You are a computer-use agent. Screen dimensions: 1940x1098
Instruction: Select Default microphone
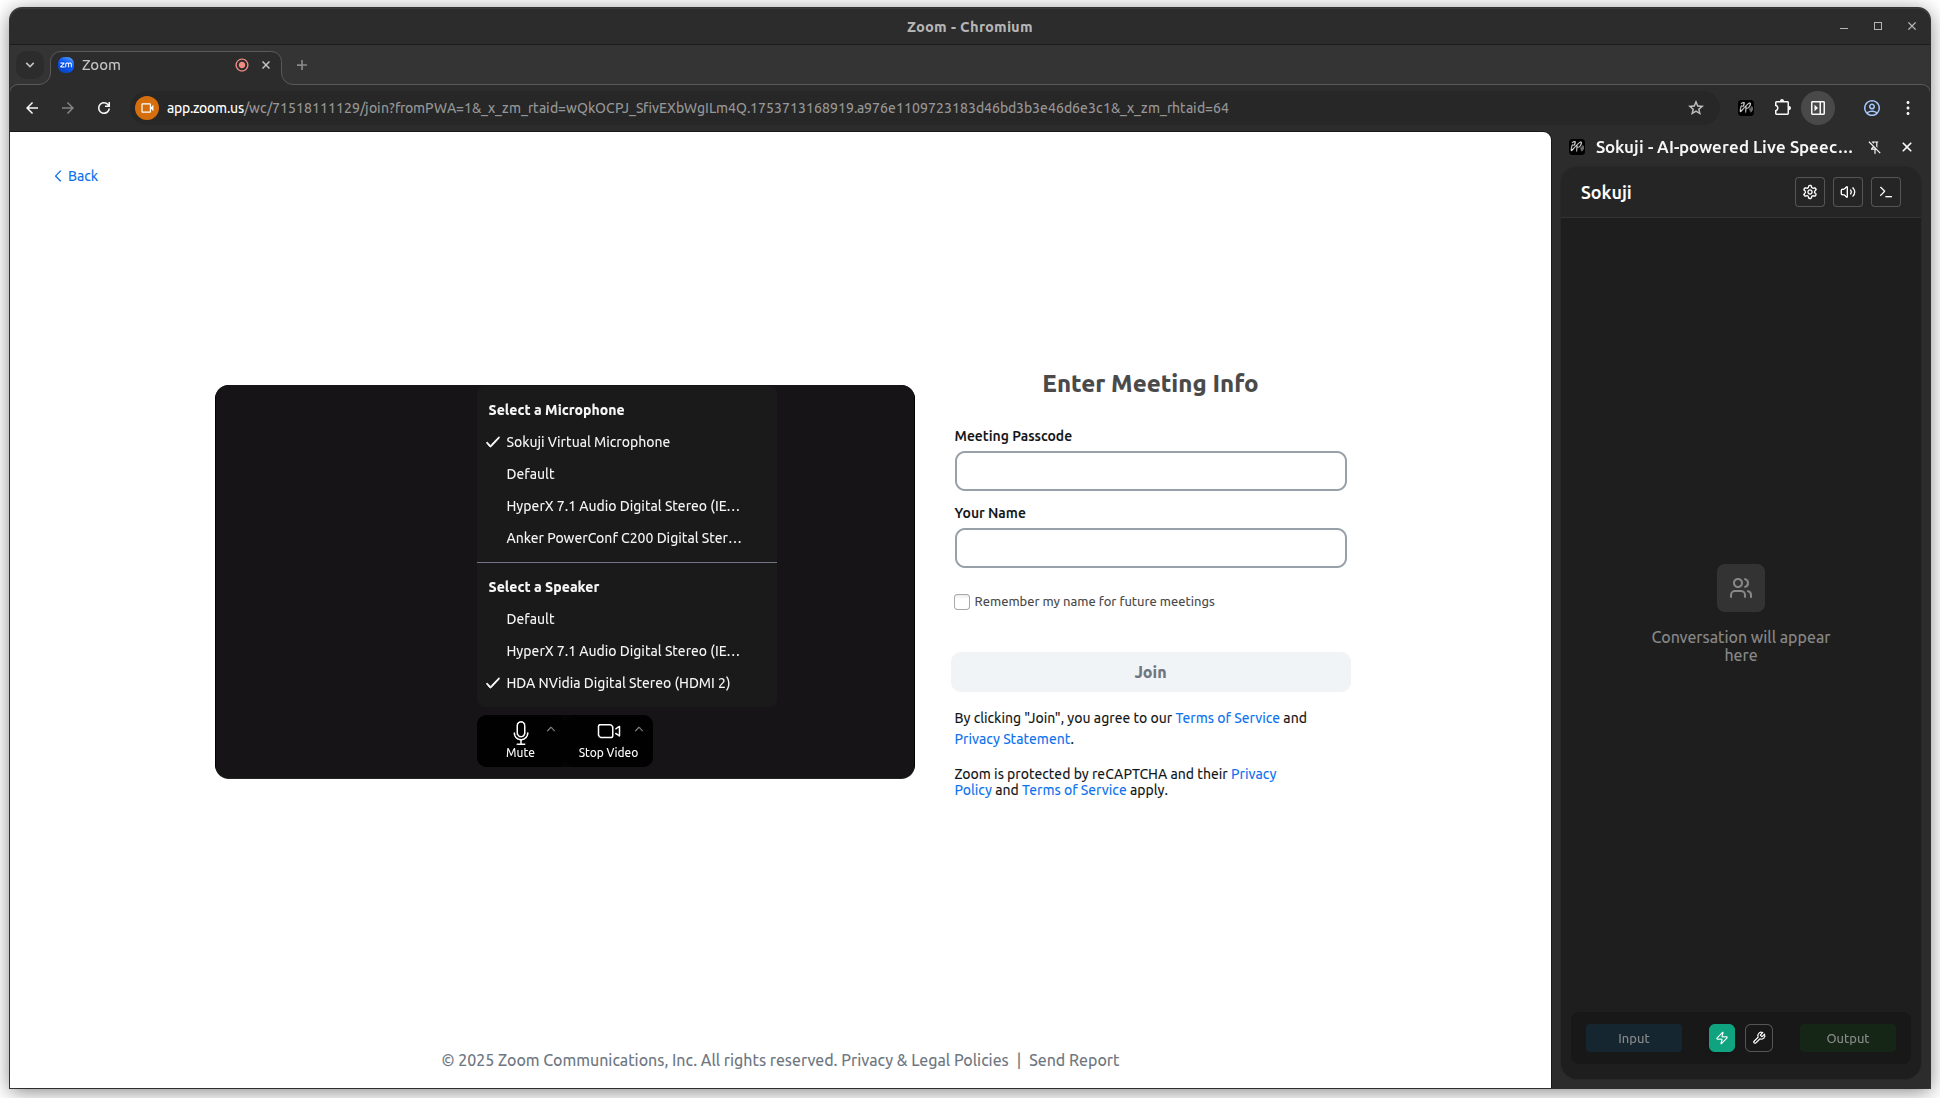coord(627,474)
